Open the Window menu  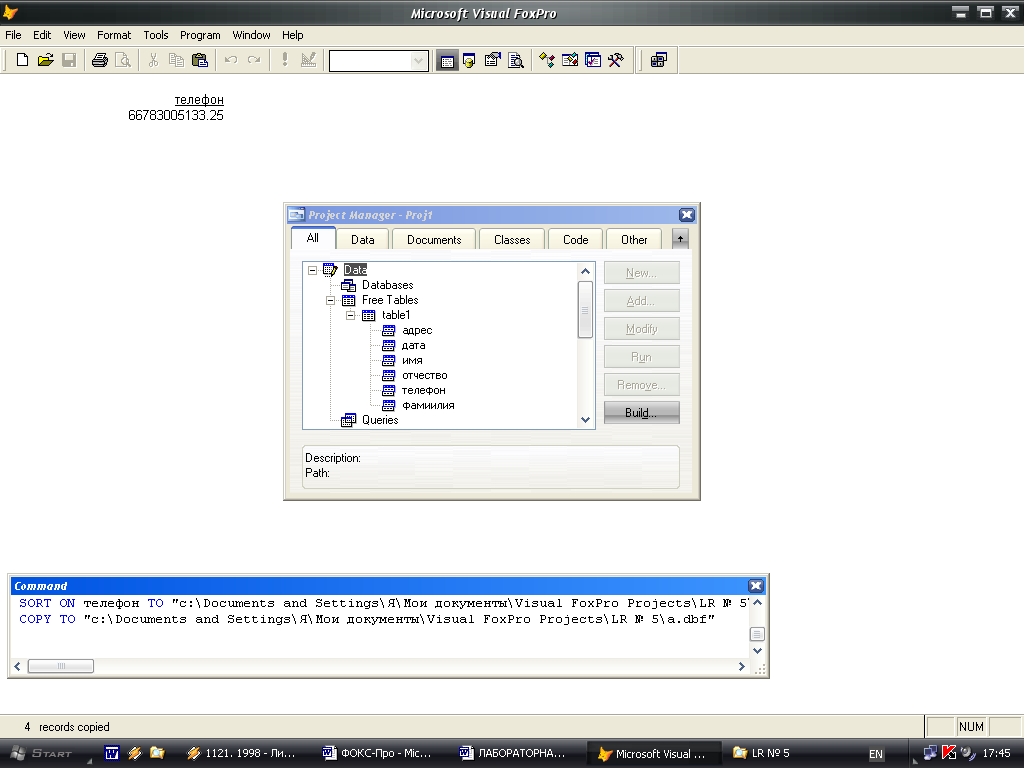pyautogui.click(x=251, y=35)
